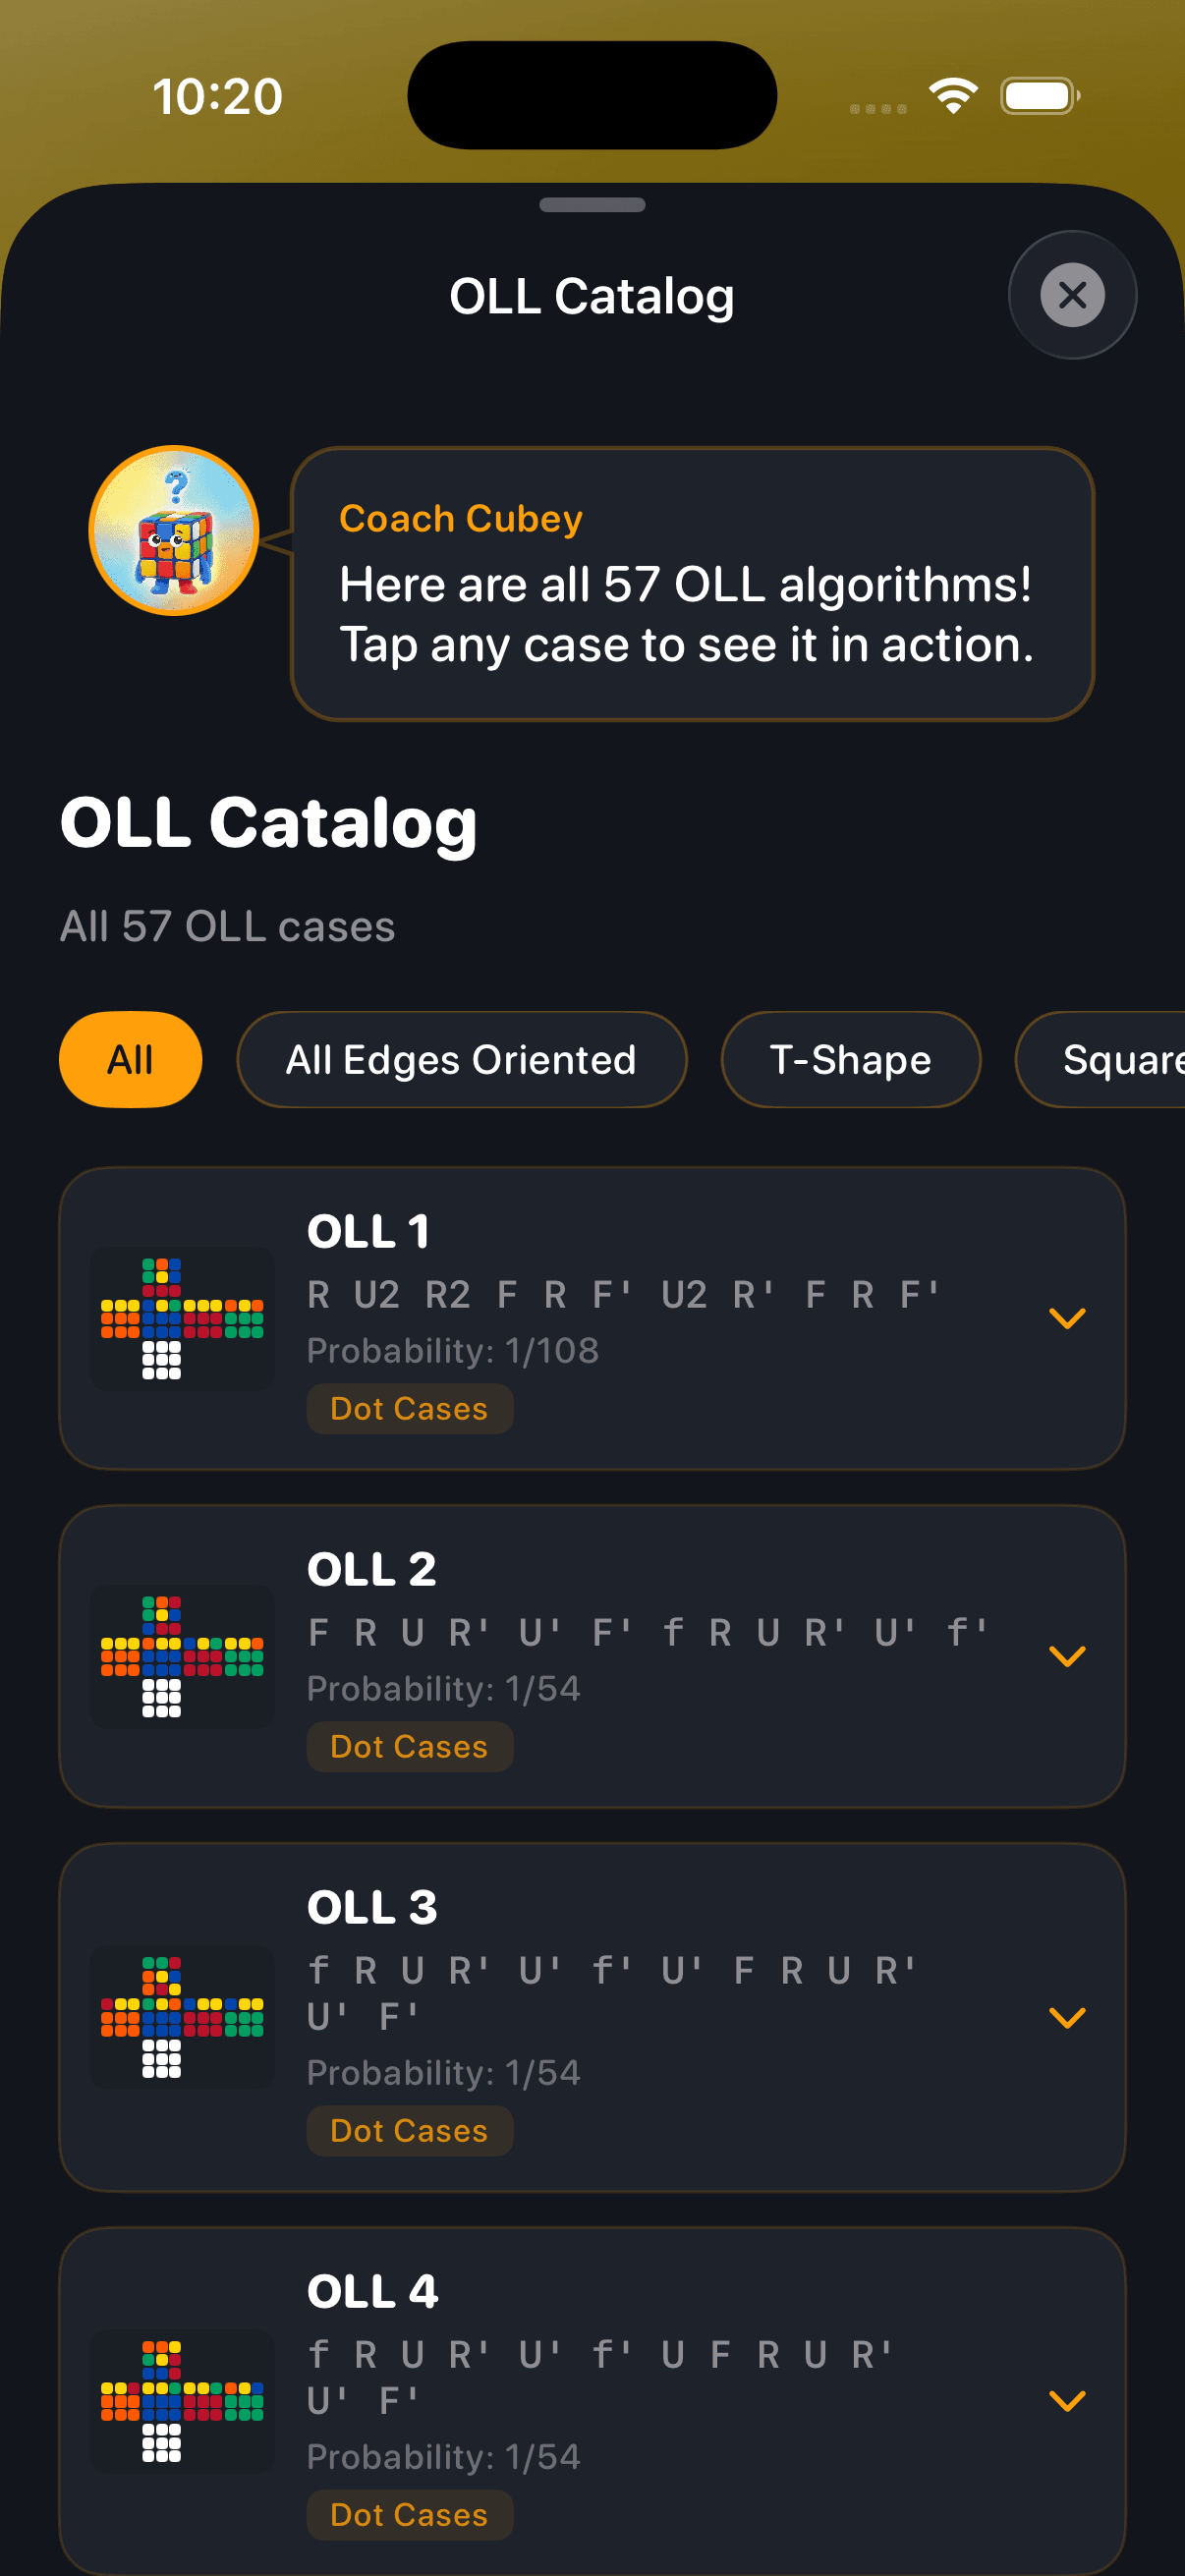The height and width of the screenshot is (2576, 1185).
Task: Tap the battery indicator icon
Action: (1038, 95)
